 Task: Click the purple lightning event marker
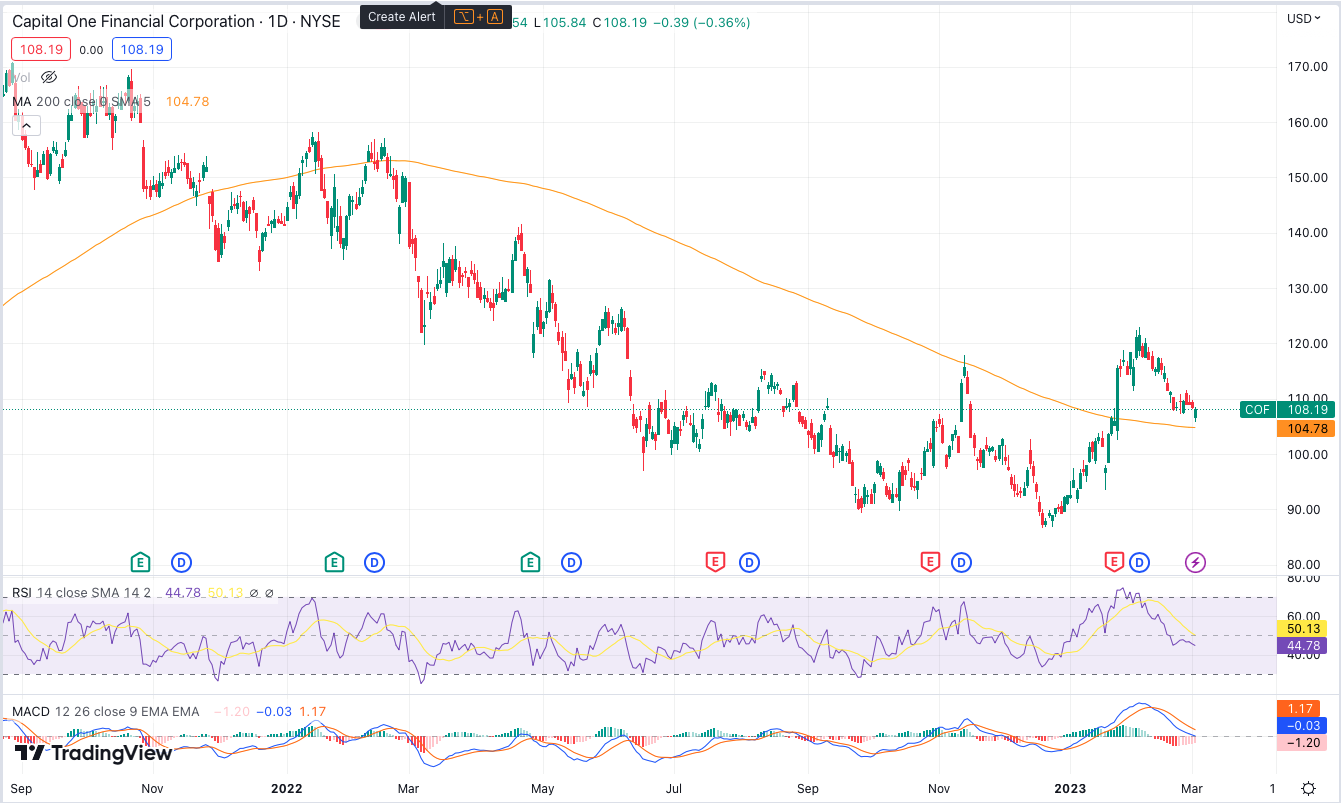pyautogui.click(x=1195, y=562)
